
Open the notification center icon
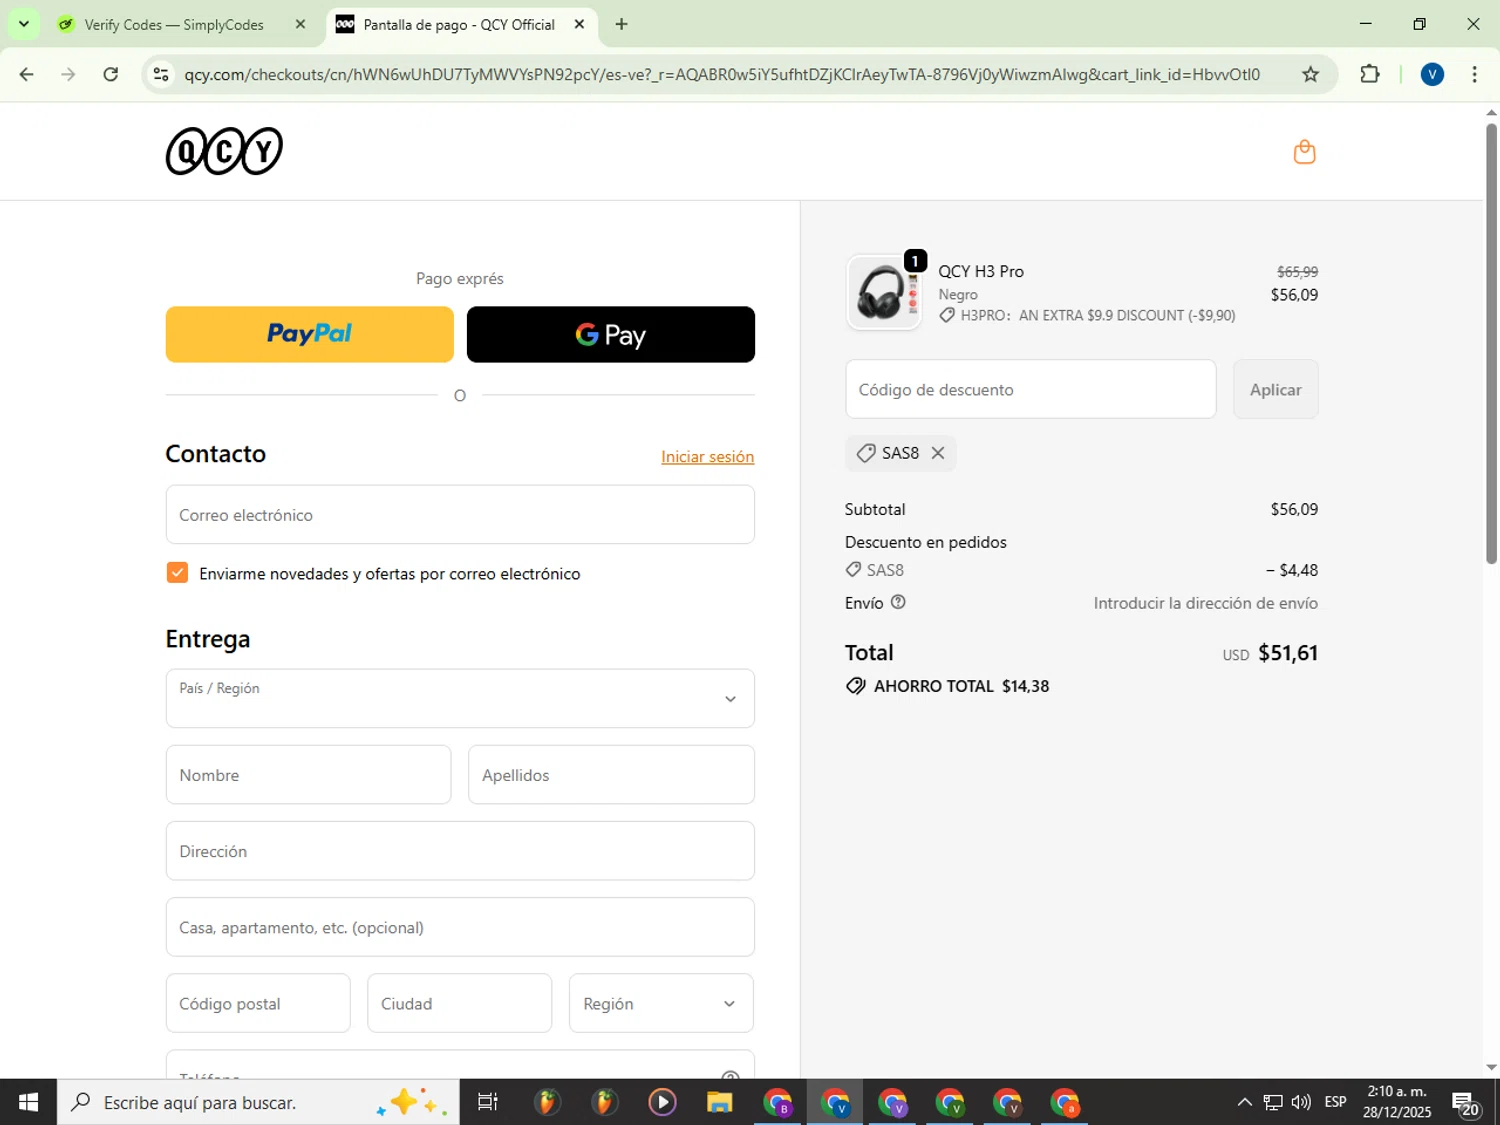coord(1466,1103)
